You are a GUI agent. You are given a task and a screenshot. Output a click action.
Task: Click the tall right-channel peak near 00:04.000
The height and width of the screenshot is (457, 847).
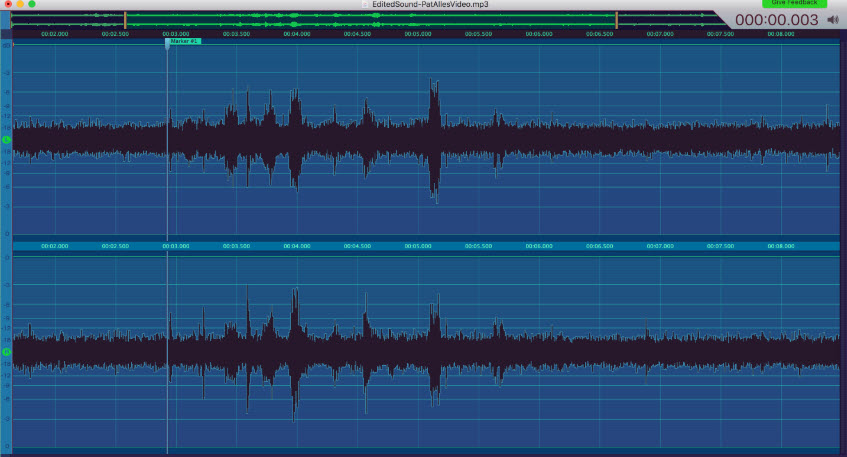[295, 354]
